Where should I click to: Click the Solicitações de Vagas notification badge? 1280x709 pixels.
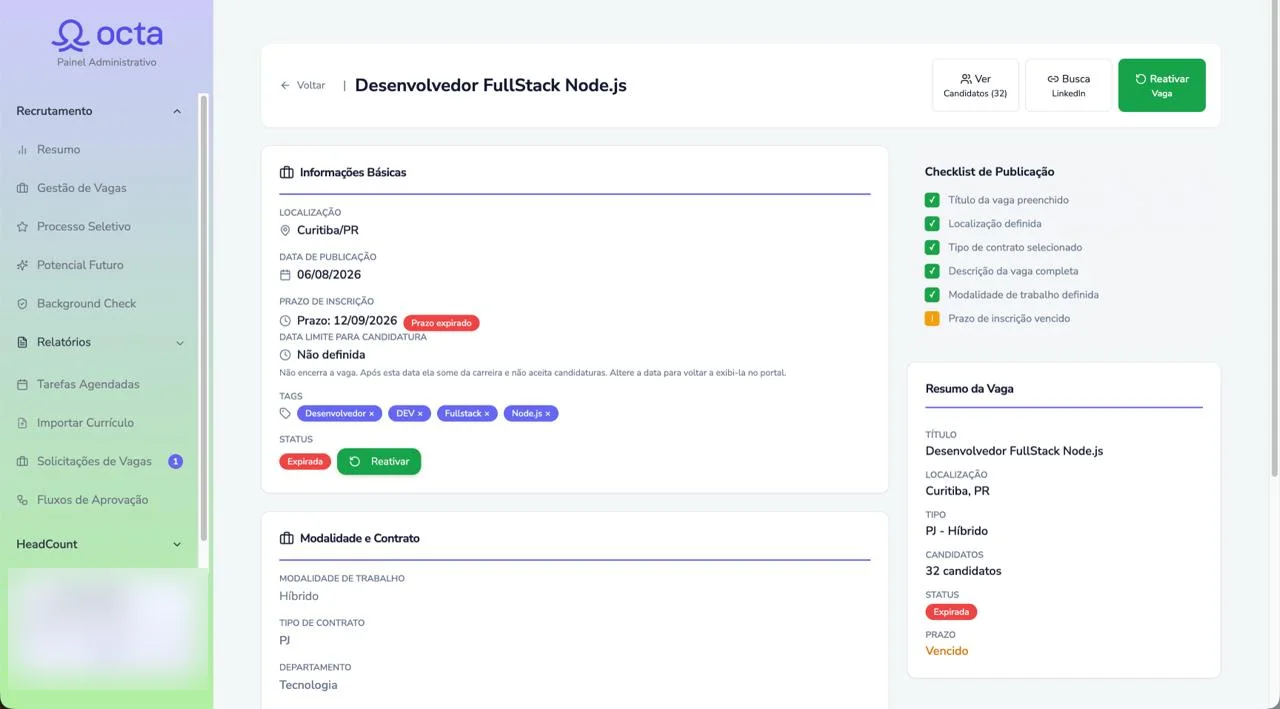(x=176, y=461)
